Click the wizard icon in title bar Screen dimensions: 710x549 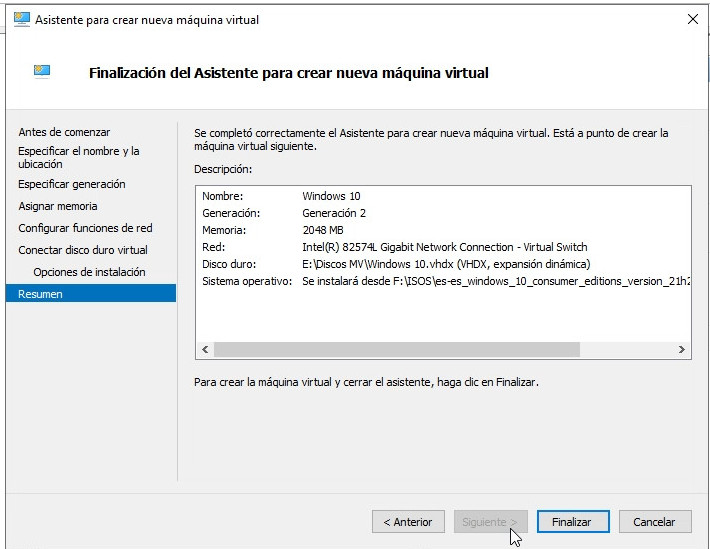coord(21,19)
